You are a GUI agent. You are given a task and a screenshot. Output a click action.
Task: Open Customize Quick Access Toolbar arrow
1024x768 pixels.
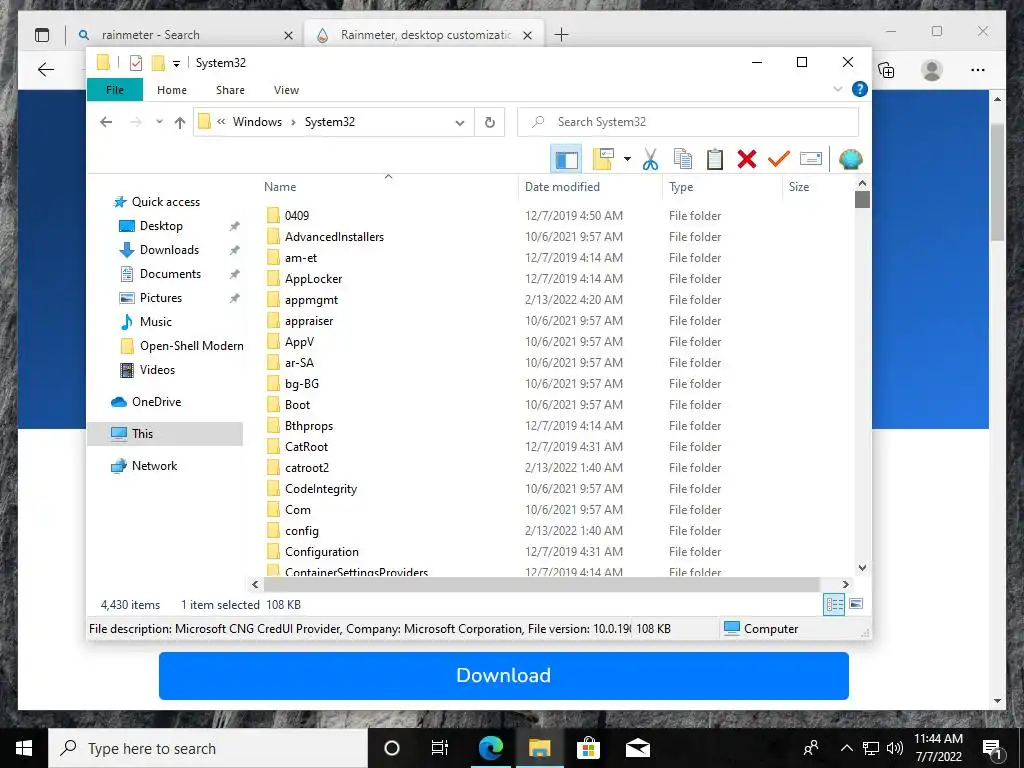coord(176,63)
